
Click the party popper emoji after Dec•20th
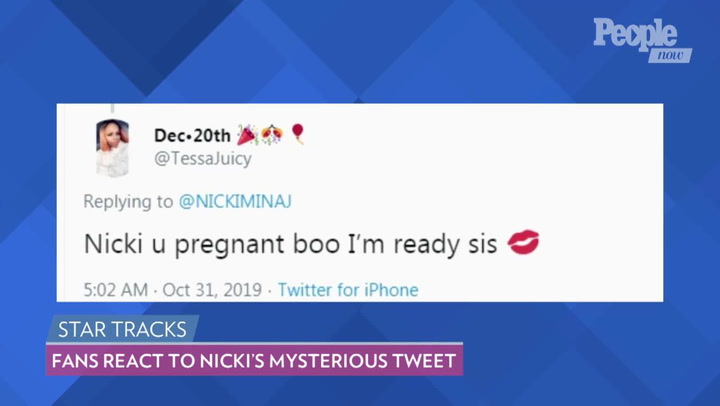[247, 135]
